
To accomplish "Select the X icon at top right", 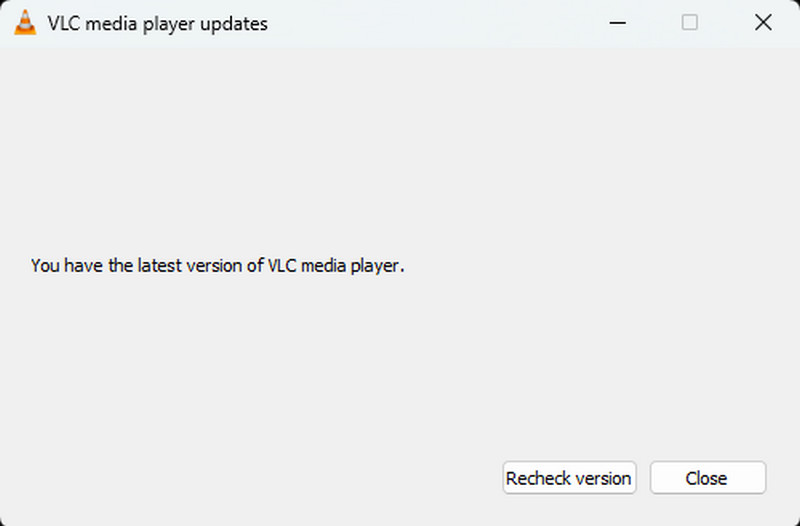I will point(763,23).
